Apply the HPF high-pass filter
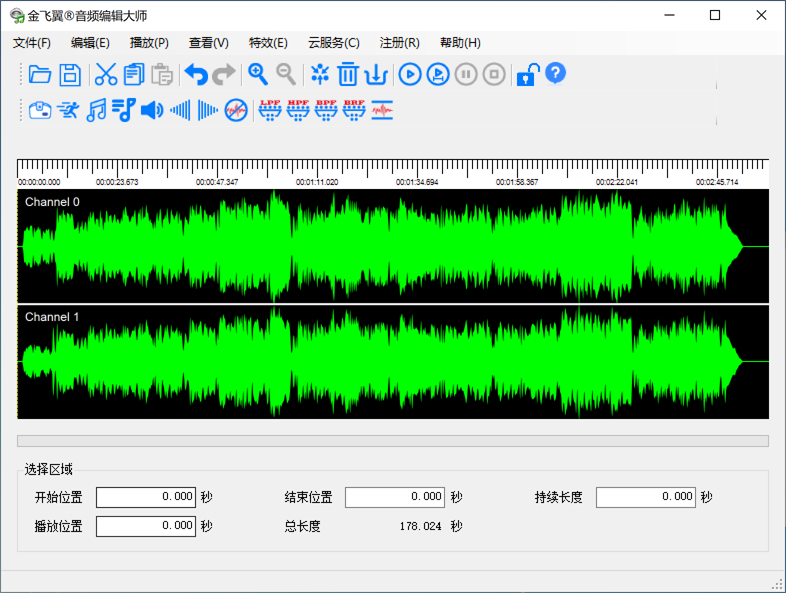Screen dimensions: 786x593 298,109
